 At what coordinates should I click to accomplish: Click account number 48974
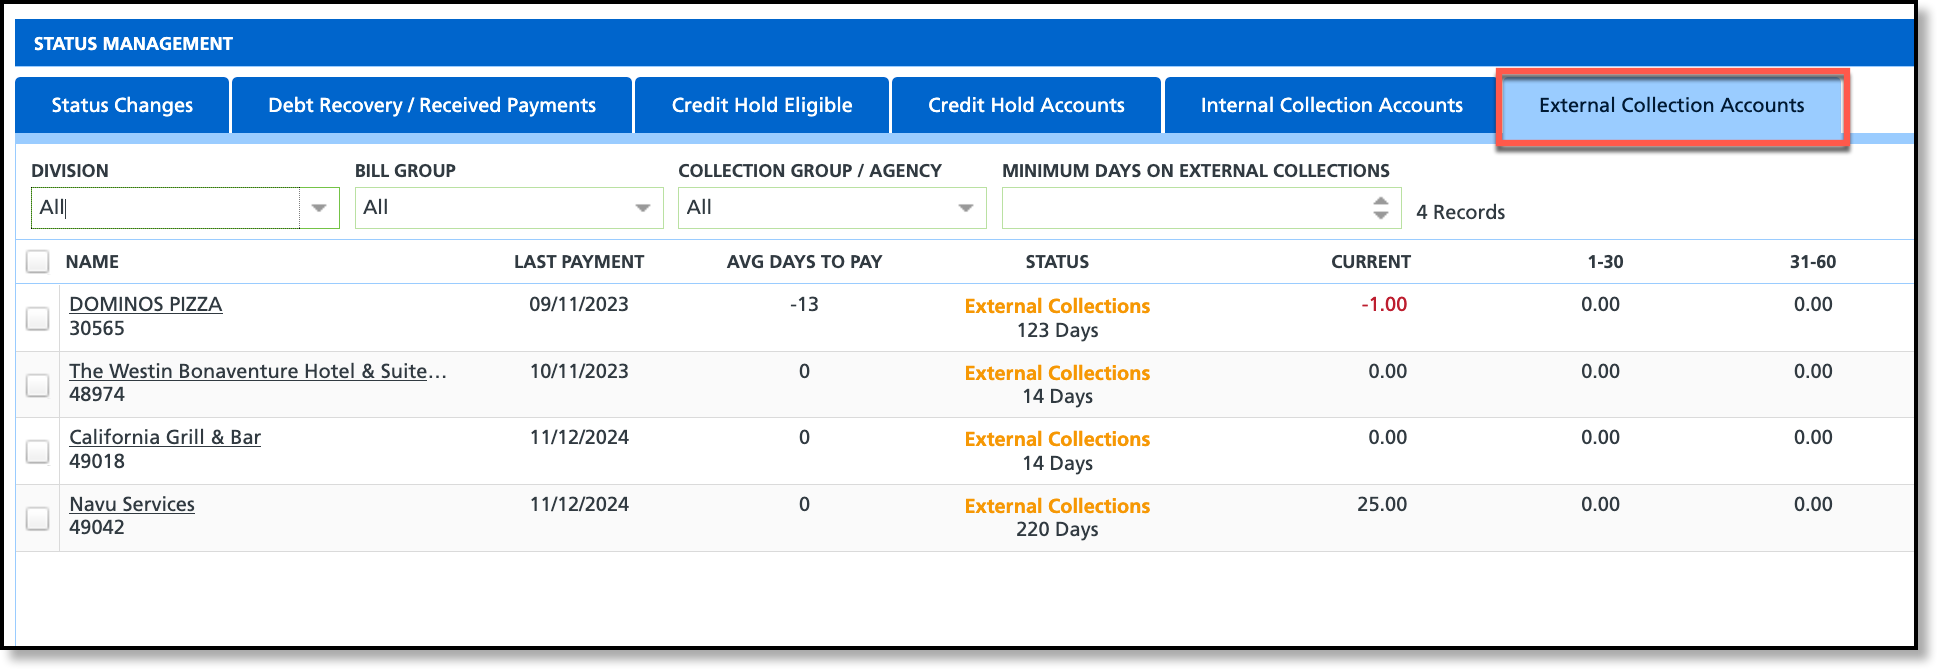pyautogui.click(x=97, y=394)
